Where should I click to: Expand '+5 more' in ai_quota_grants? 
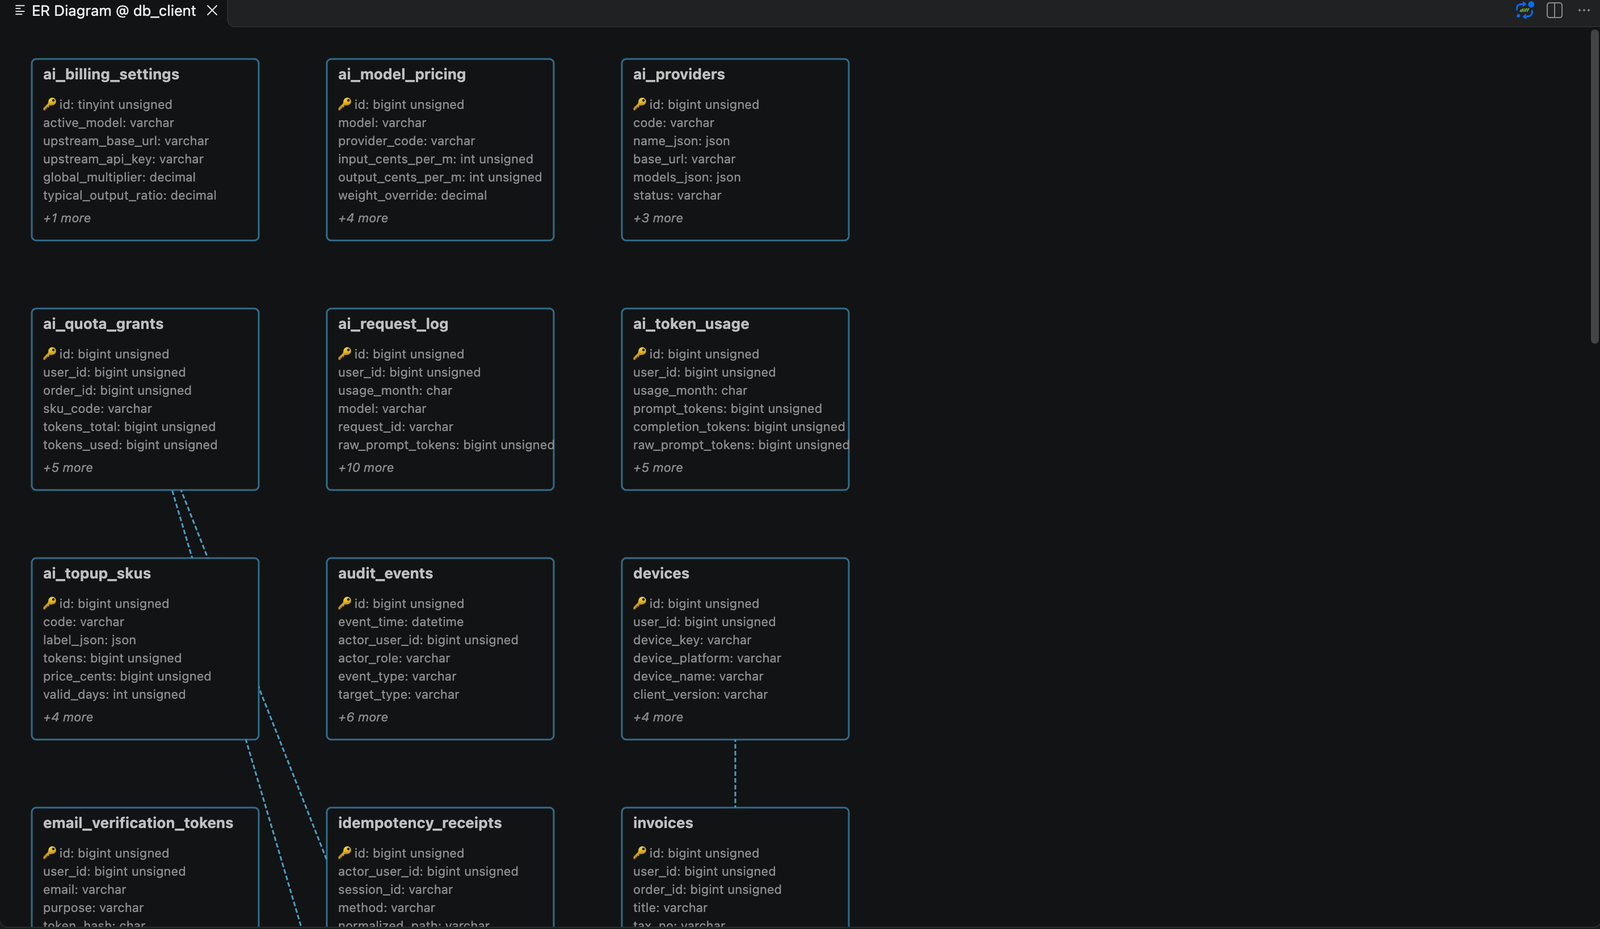point(68,468)
